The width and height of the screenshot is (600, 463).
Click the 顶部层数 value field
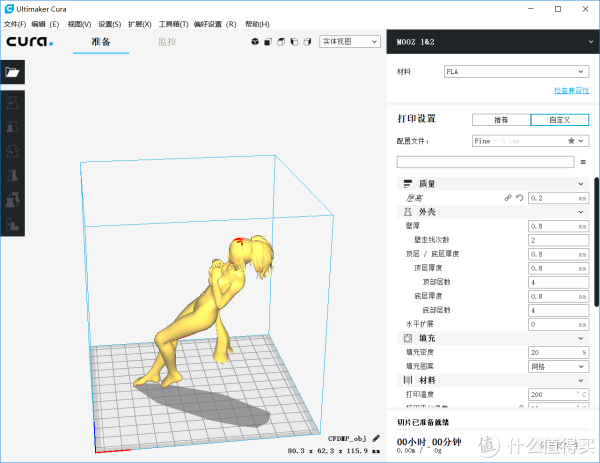click(558, 282)
